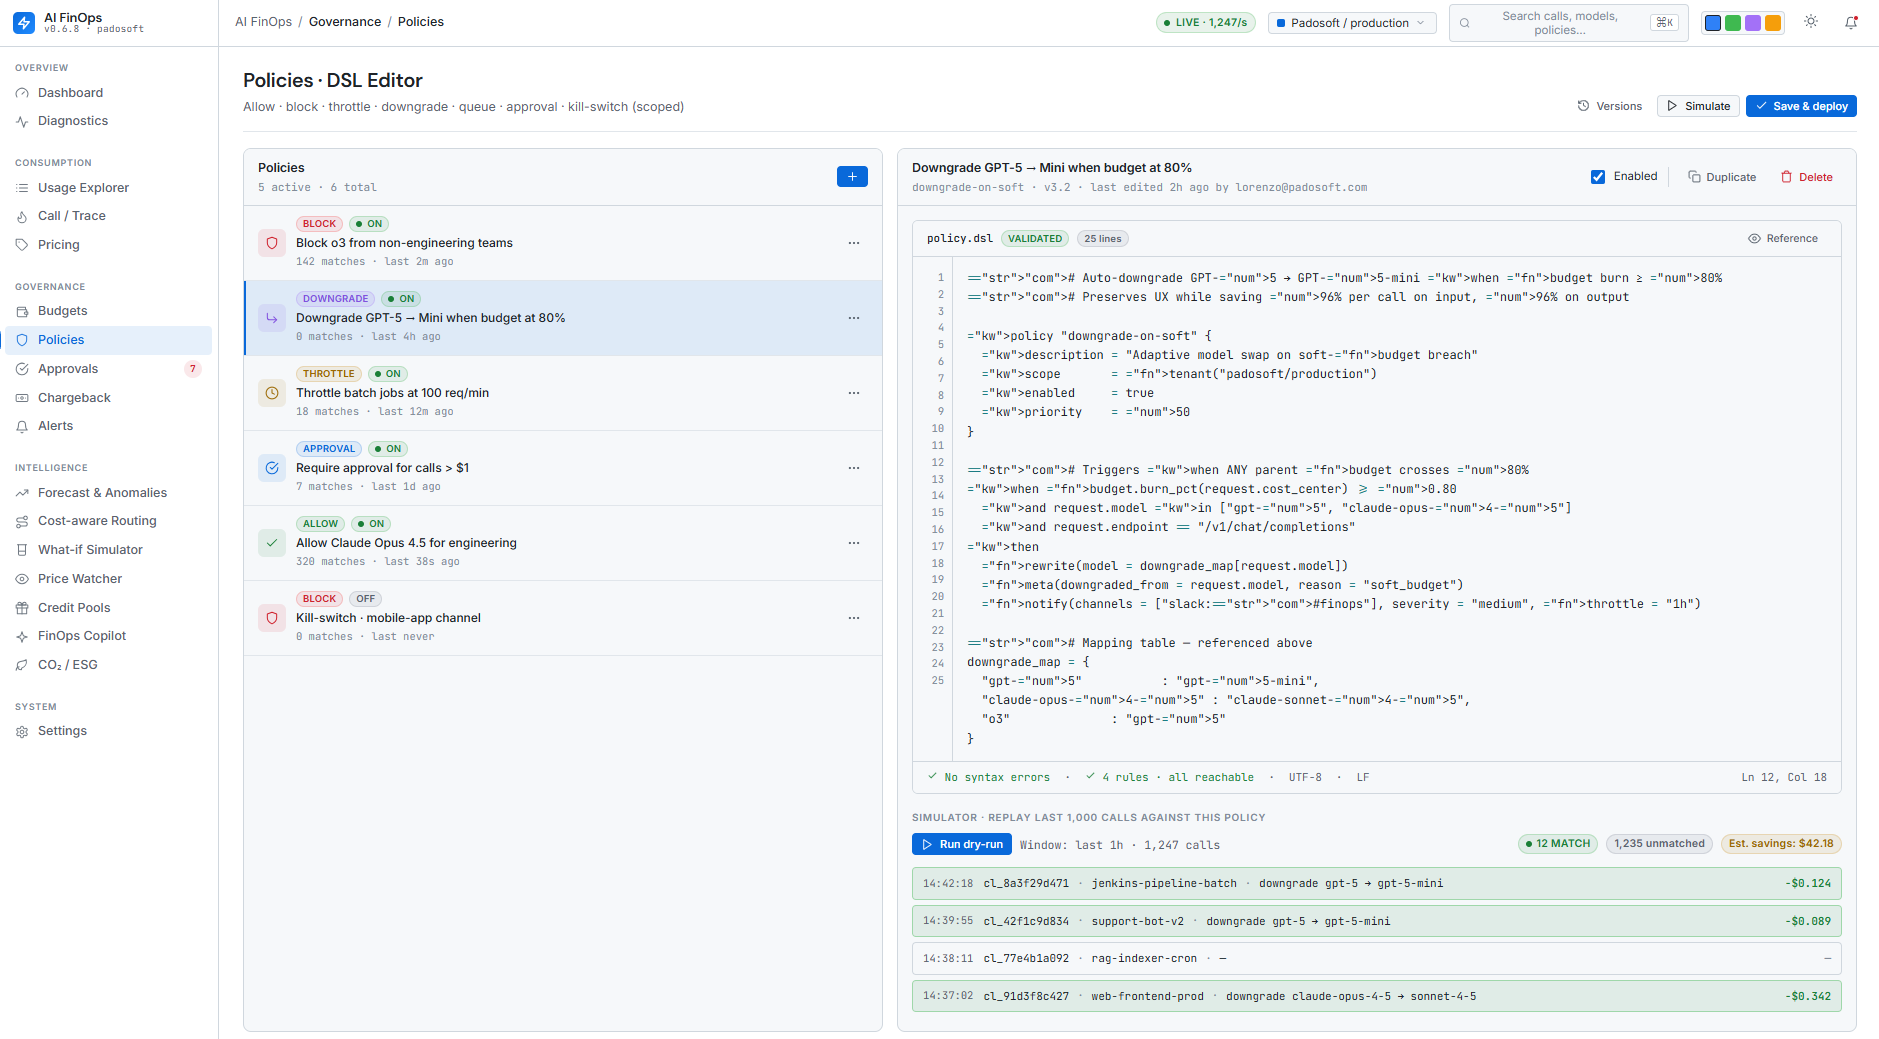The height and width of the screenshot is (1039, 1879).
Task: Add a new policy with plus button
Action: click(852, 177)
